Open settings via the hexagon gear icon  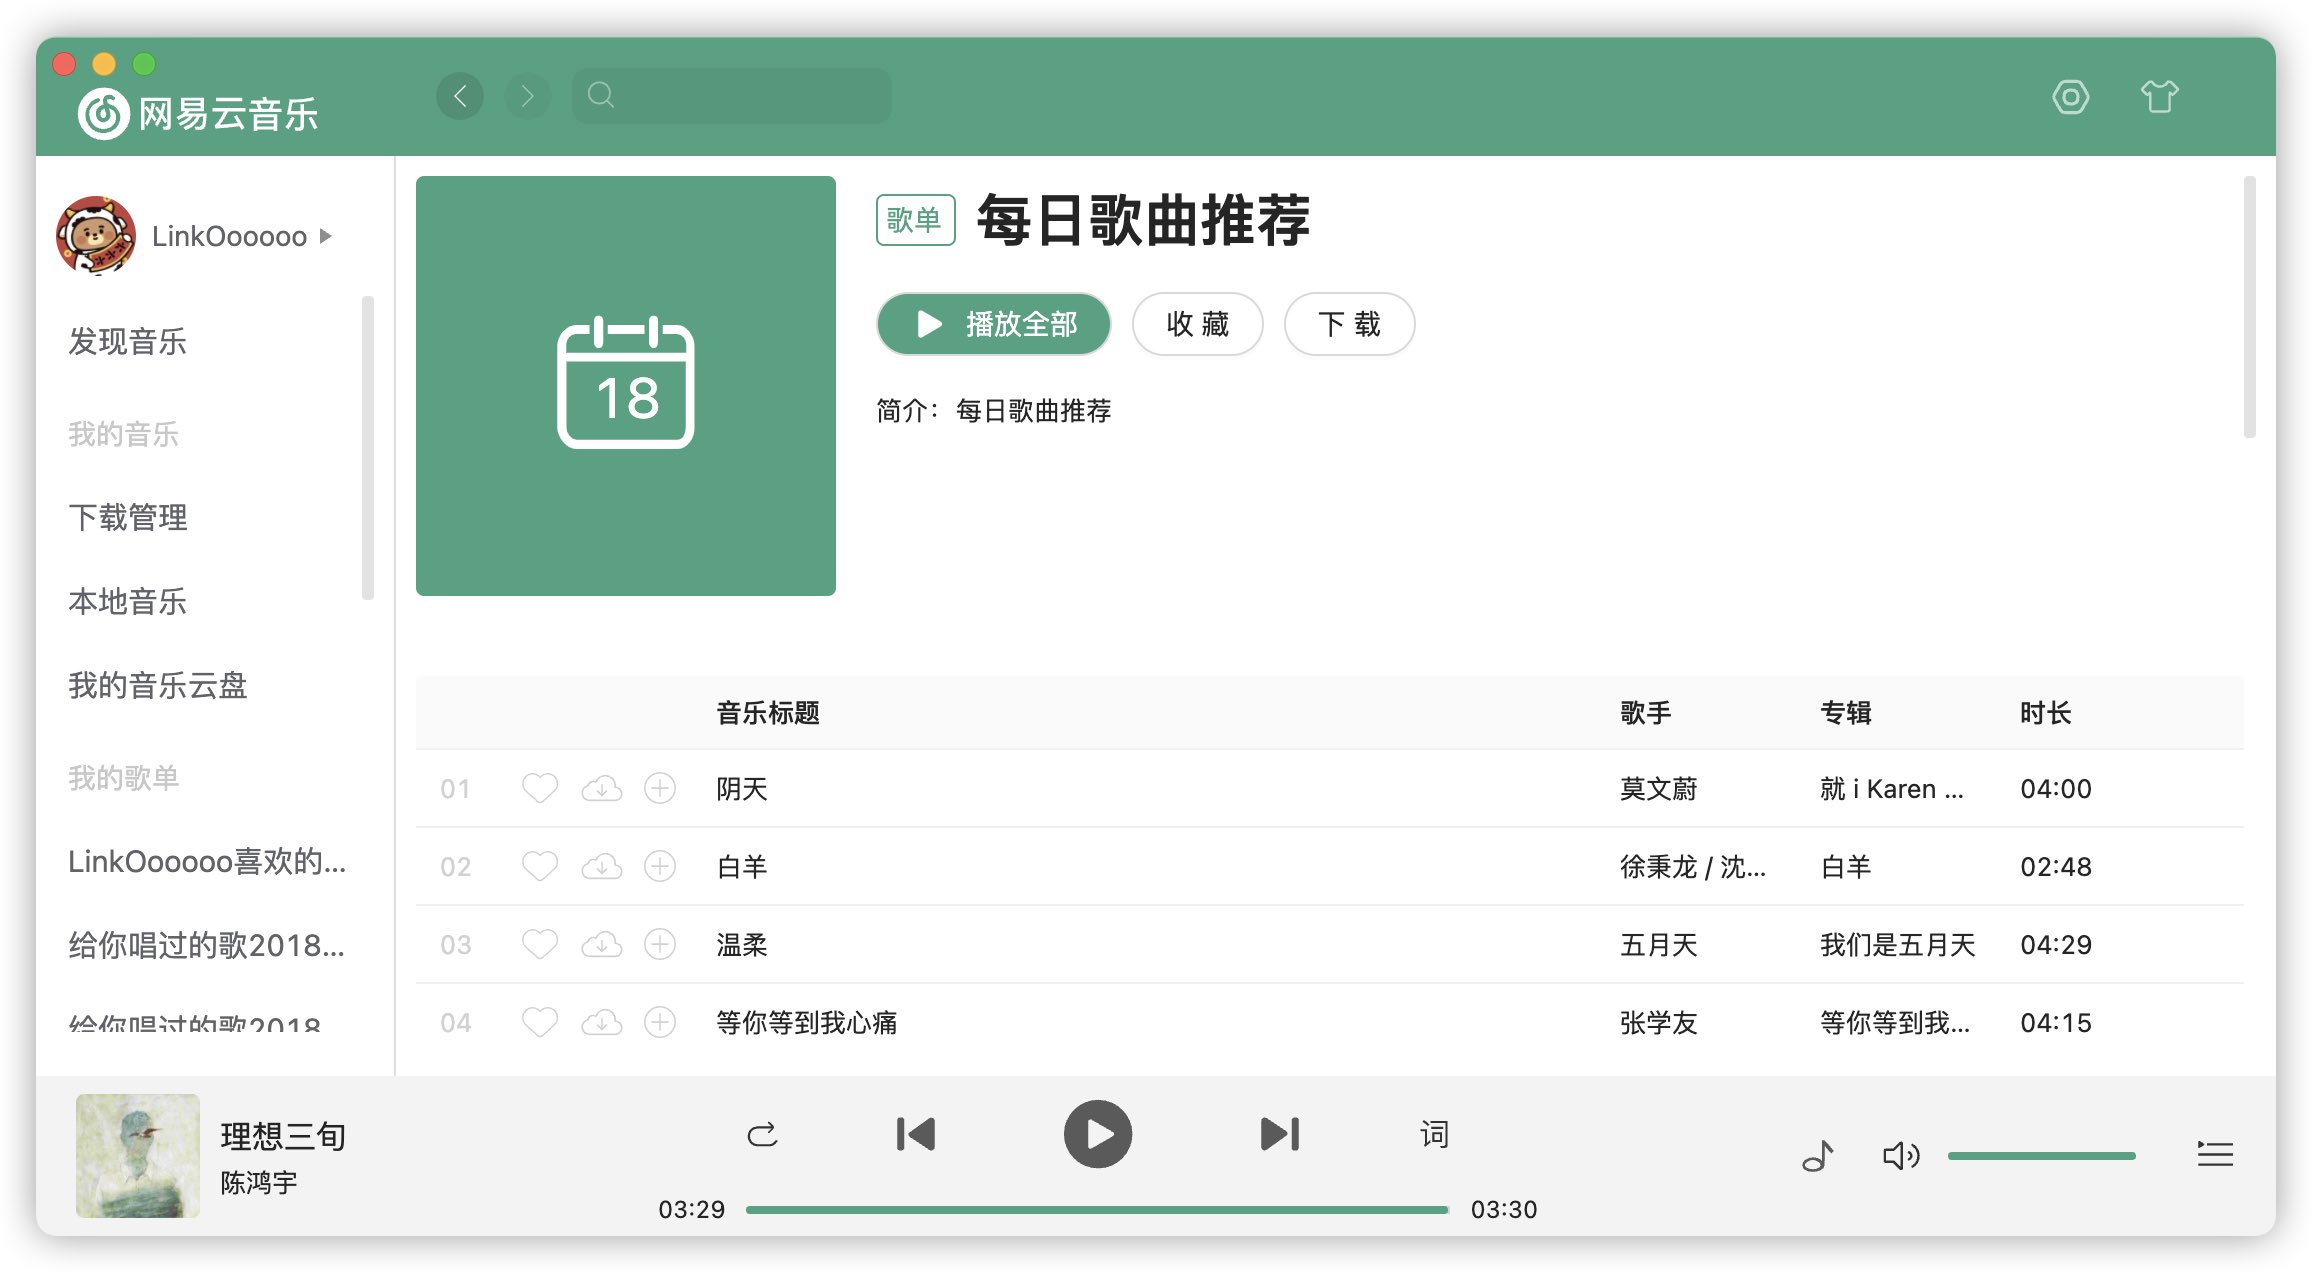tap(2070, 97)
